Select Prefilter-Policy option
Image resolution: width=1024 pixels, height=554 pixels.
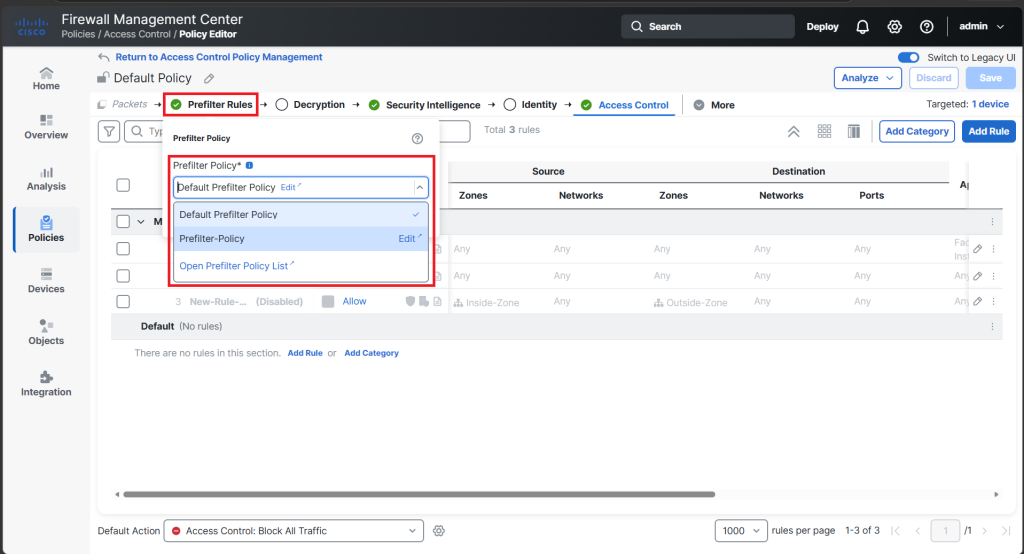(x=300, y=238)
